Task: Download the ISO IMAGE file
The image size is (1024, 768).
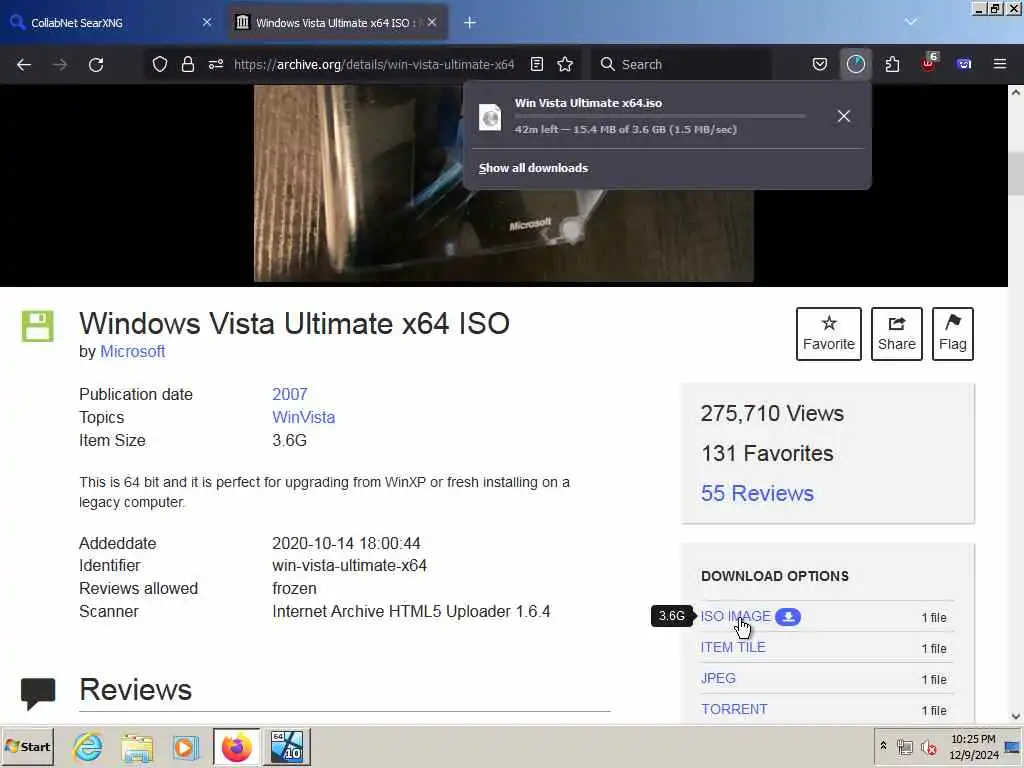Action: pyautogui.click(x=735, y=616)
